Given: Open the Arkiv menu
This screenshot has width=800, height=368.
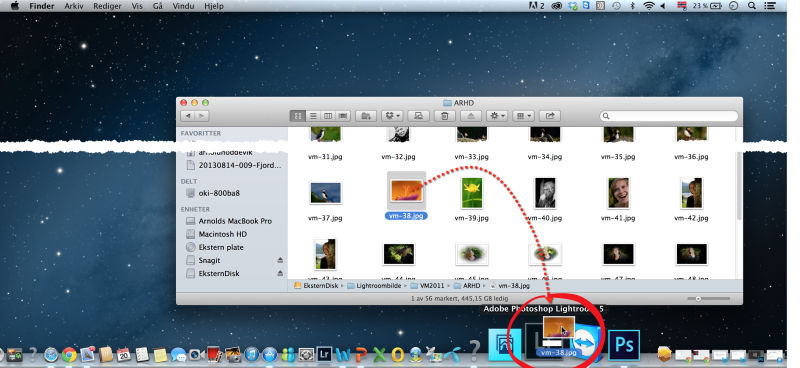Looking at the screenshot, I should [73, 6].
